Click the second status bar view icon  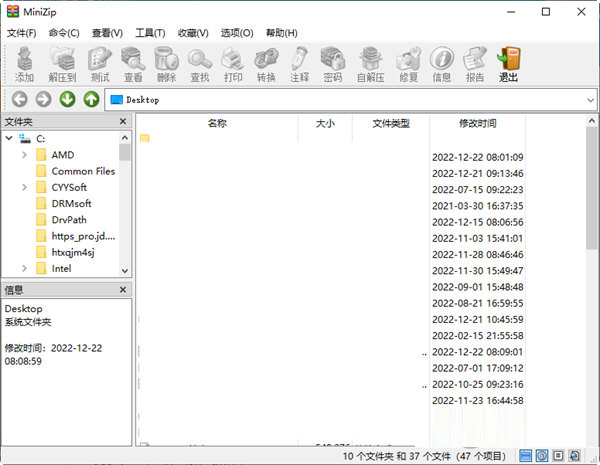tap(542, 455)
